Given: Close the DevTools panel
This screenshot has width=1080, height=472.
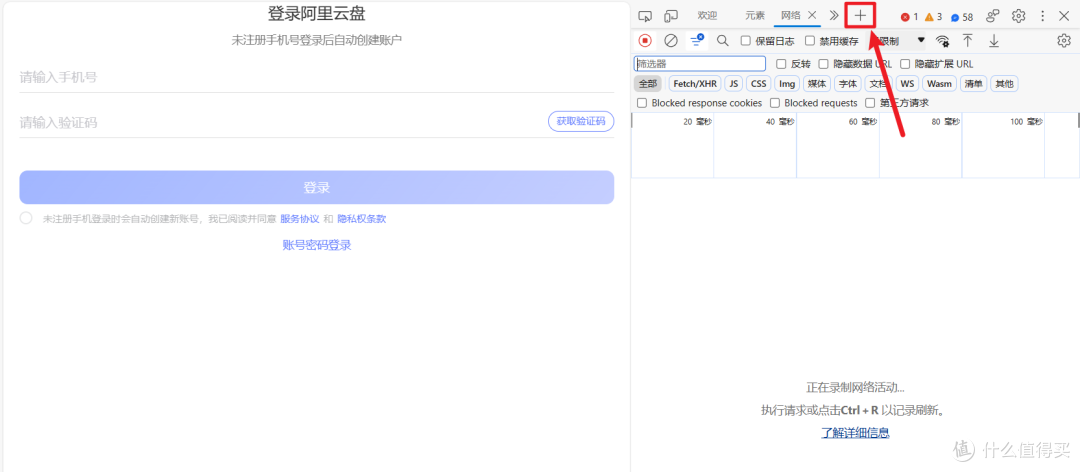Looking at the screenshot, I should pyautogui.click(x=1063, y=16).
